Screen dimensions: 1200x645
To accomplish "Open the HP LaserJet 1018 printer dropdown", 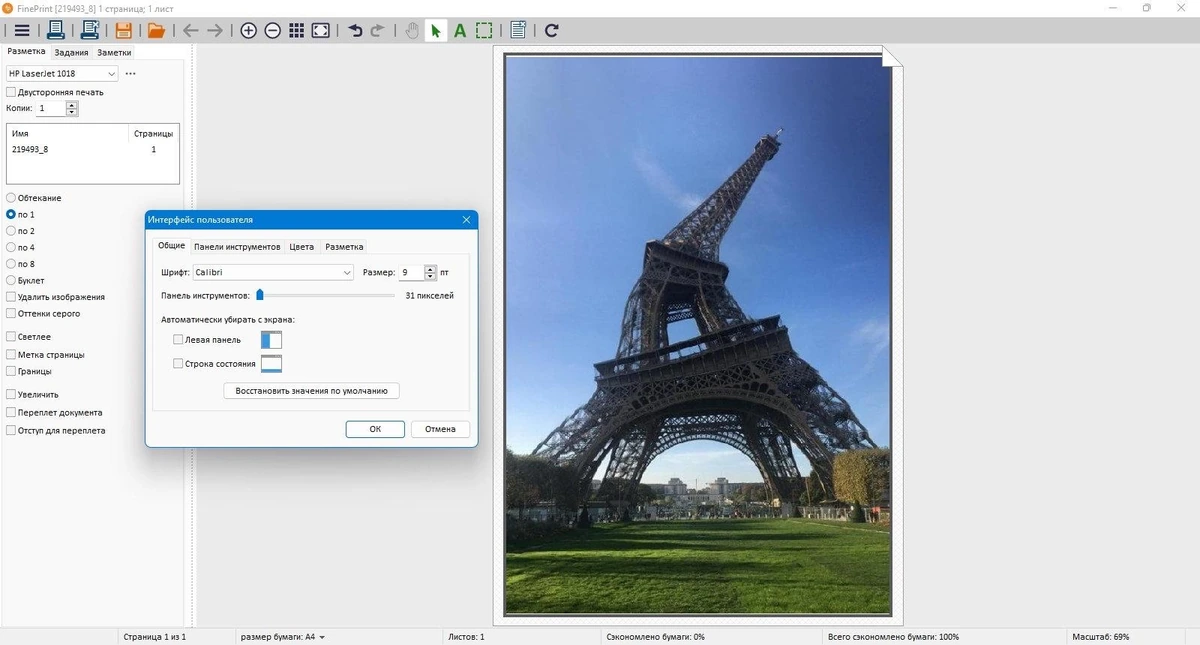I will pyautogui.click(x=62, y=73).
